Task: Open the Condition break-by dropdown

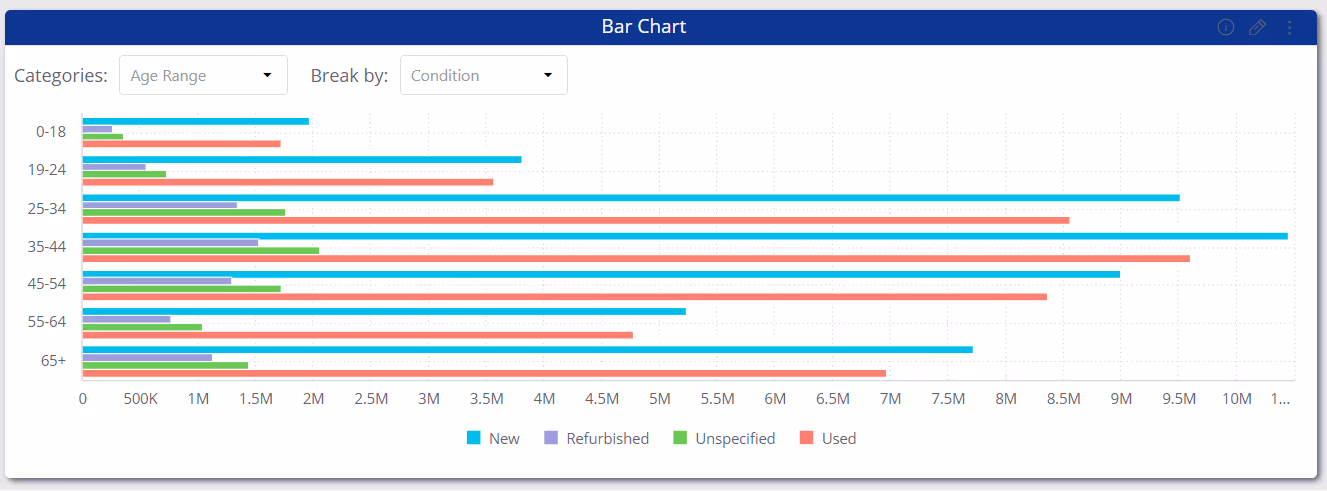Action: tap(484, 75)
